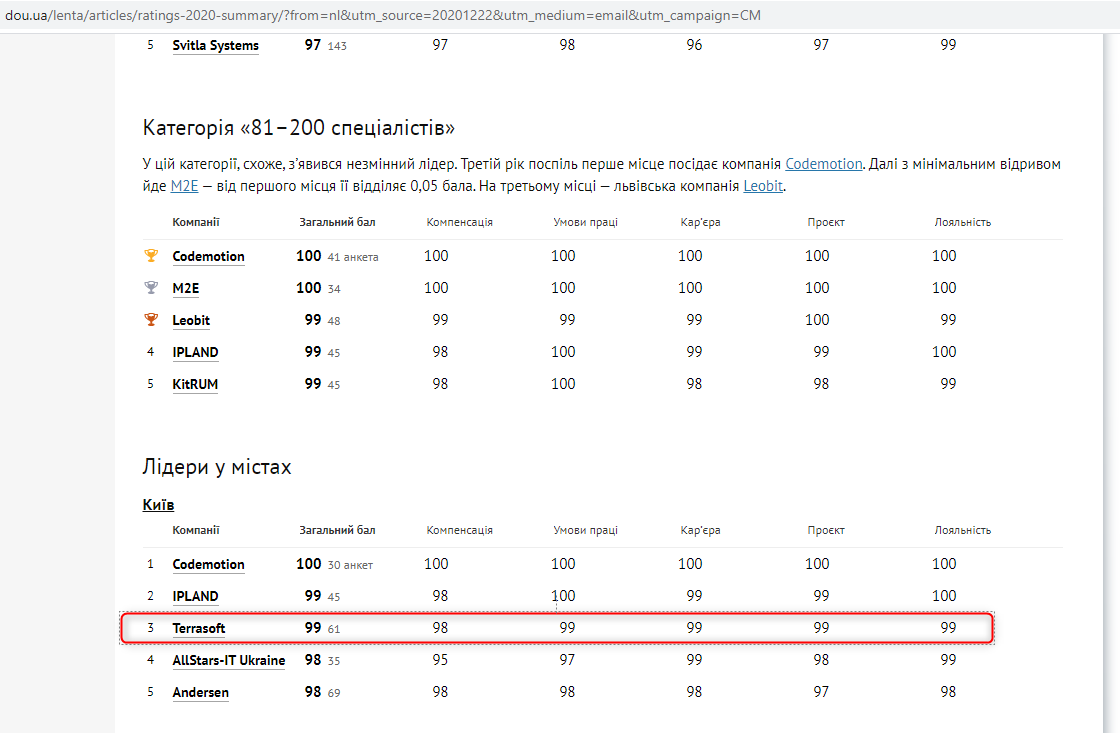Viewport: 1120px width, 733px height.
Task: Click the bronze trophy icon beside Leobit
Action: tap(151, 319)
